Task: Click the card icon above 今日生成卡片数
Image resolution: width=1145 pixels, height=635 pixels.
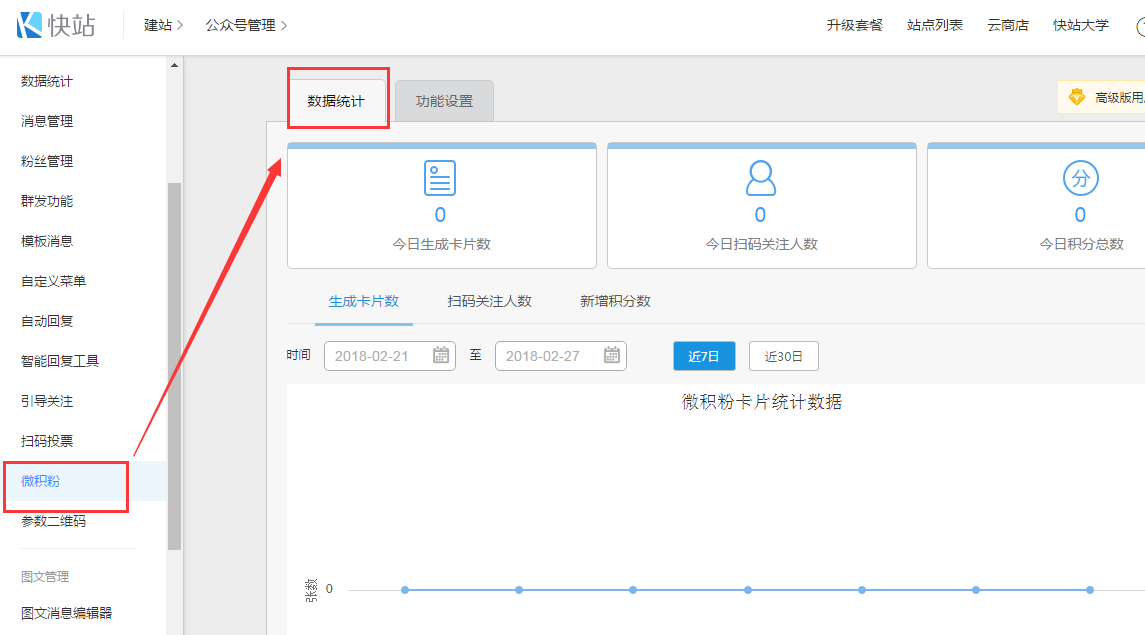Action: point(440,178)
